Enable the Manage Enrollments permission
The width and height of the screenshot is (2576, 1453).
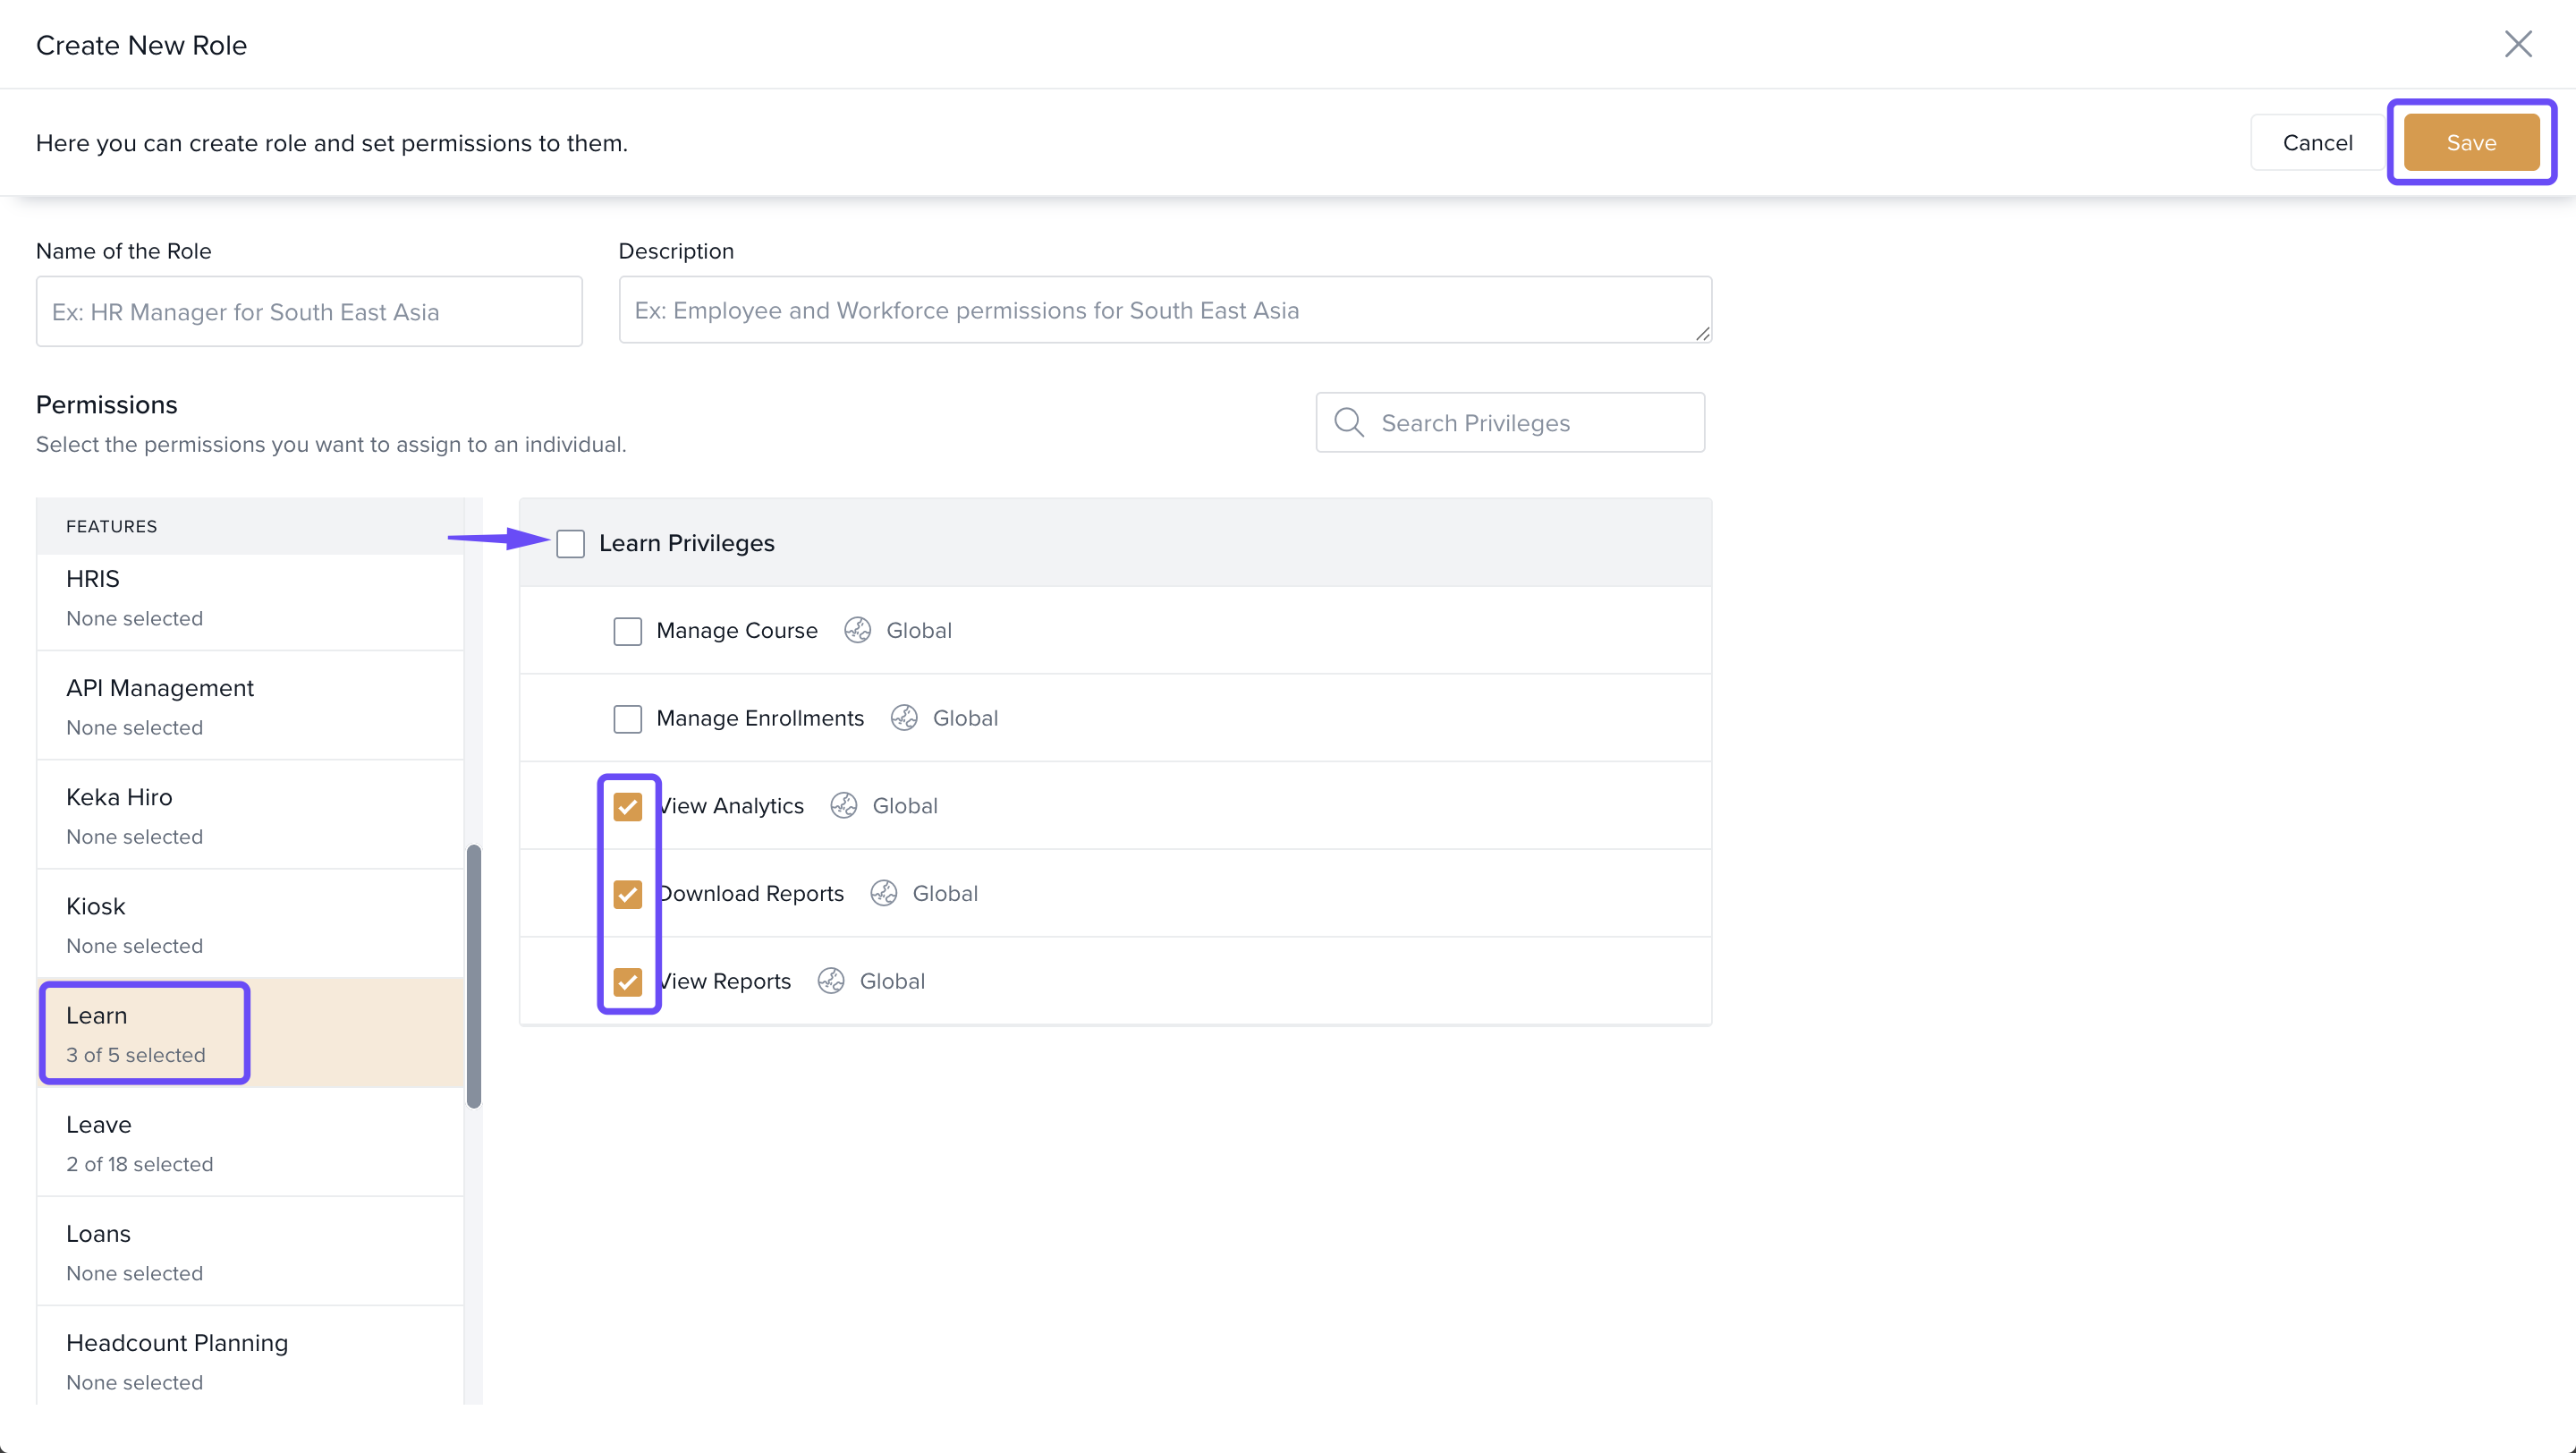627,719
